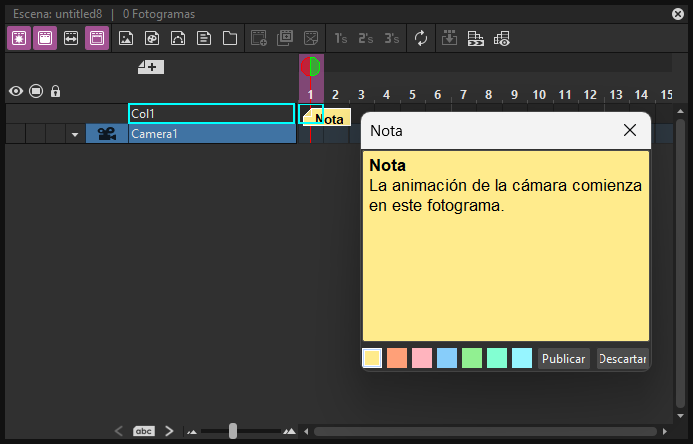Click the folder icon in the toolbar
Image resolution: width=693 pixels, height=444 pixels.
tap(230, 38)
